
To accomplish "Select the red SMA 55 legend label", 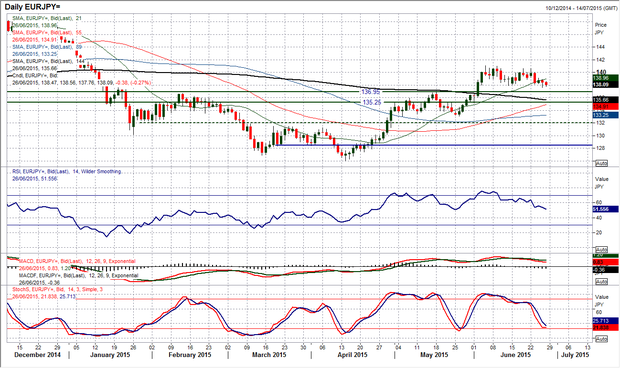I will (47, 32).
